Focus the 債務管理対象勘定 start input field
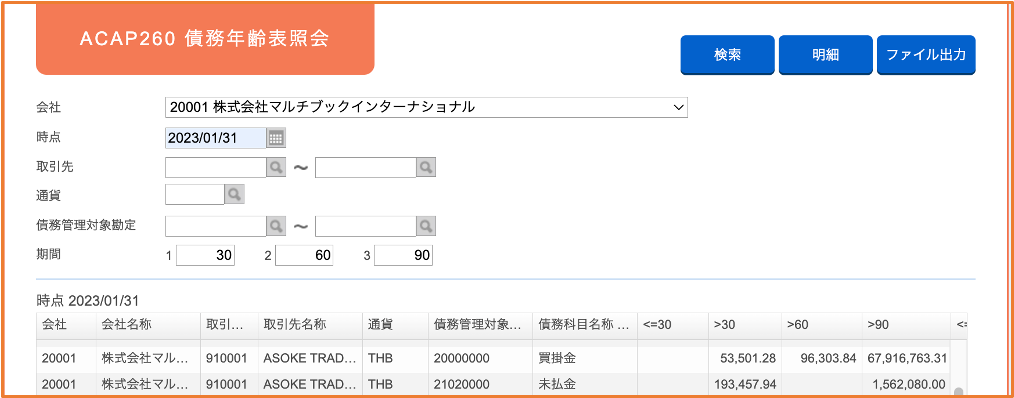This screenshot has height=398, width=1014. 216,226
